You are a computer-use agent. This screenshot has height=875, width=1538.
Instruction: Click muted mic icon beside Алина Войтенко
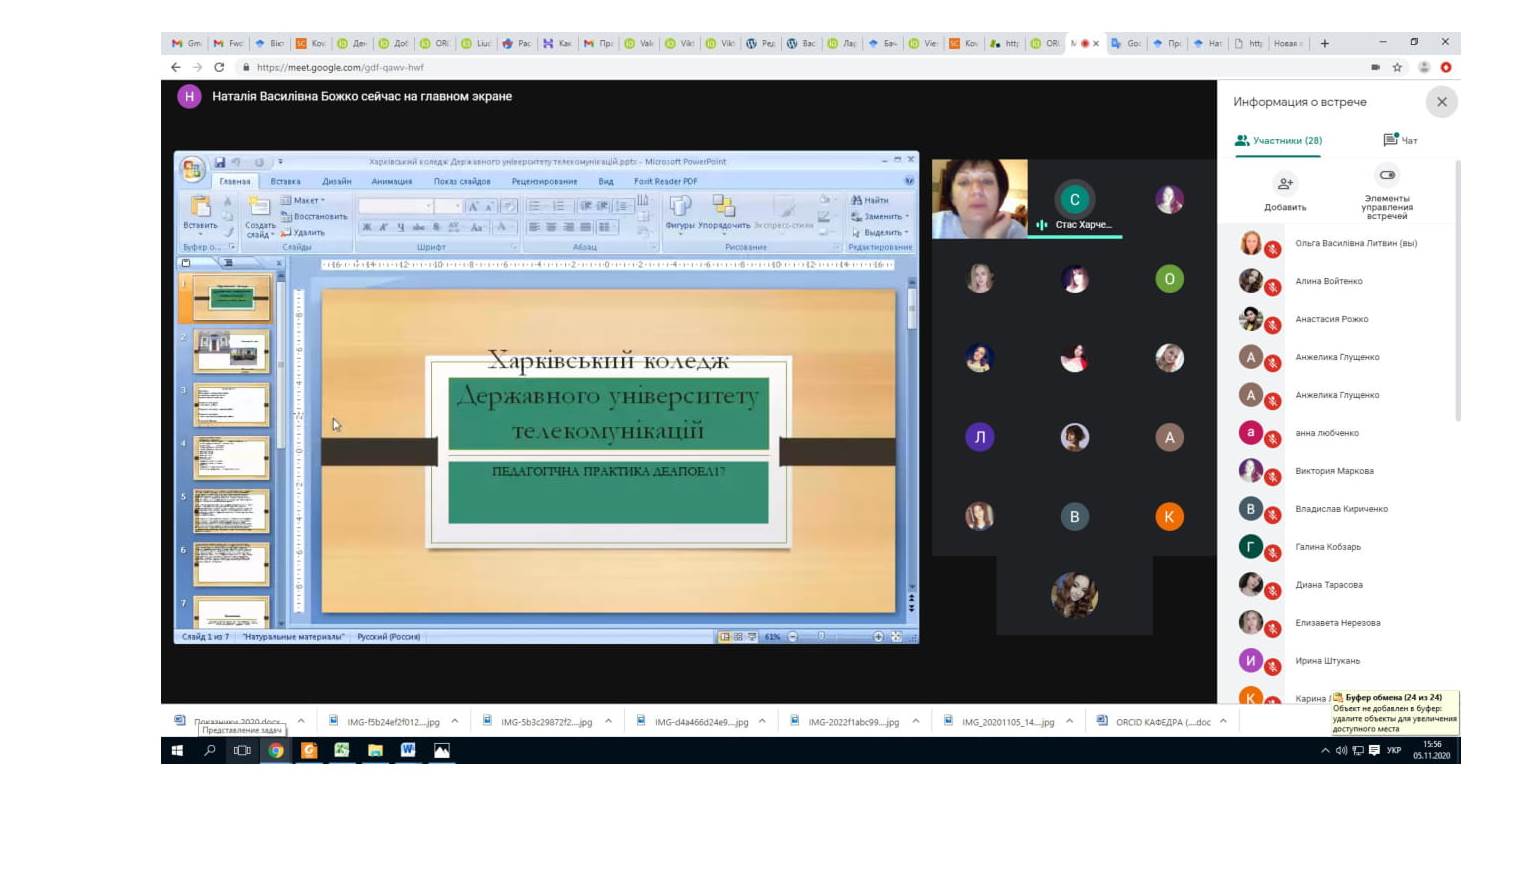click(1273, 288)
